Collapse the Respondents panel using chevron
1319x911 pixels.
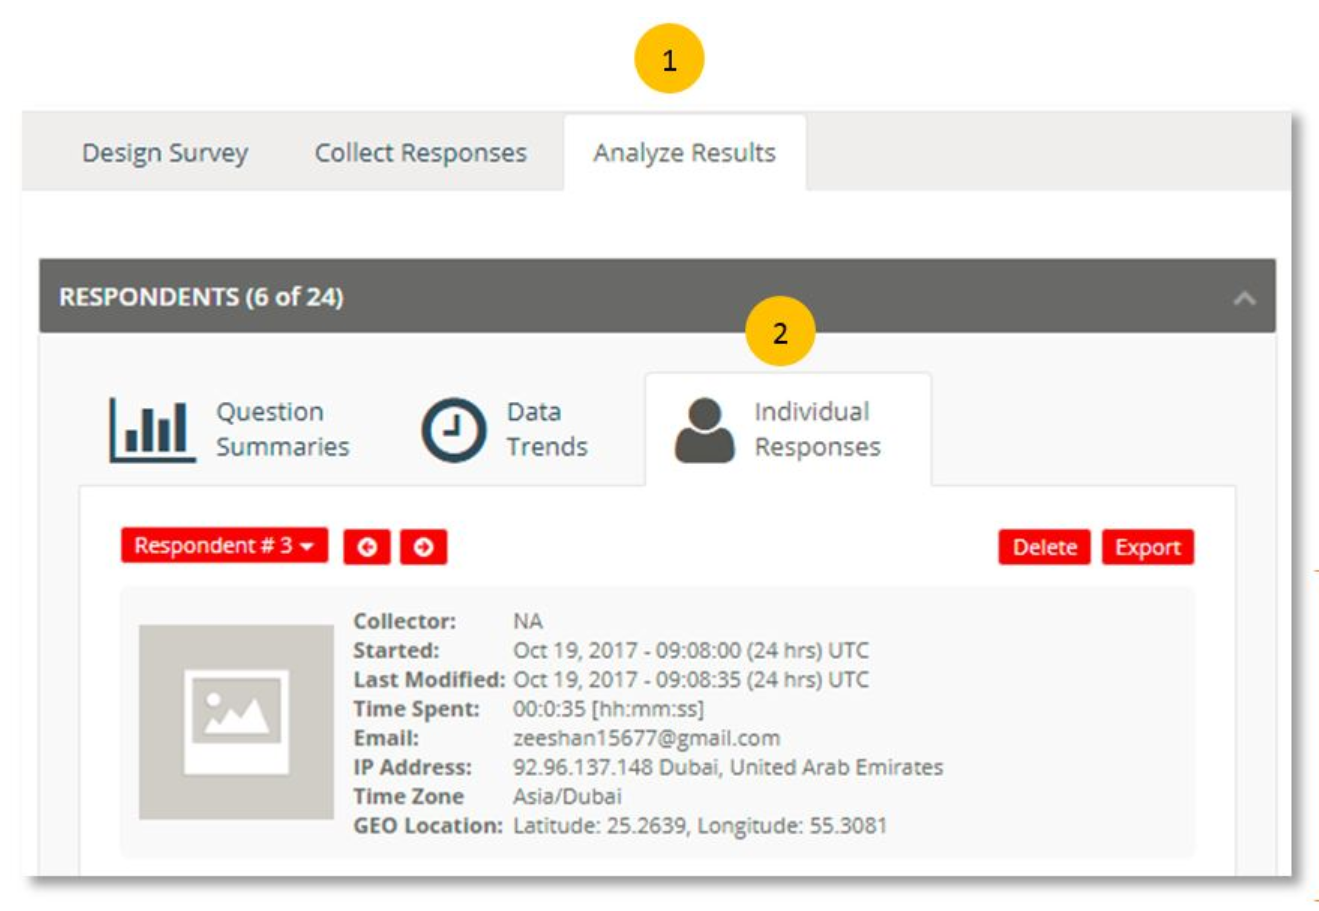pos(1244,297)
